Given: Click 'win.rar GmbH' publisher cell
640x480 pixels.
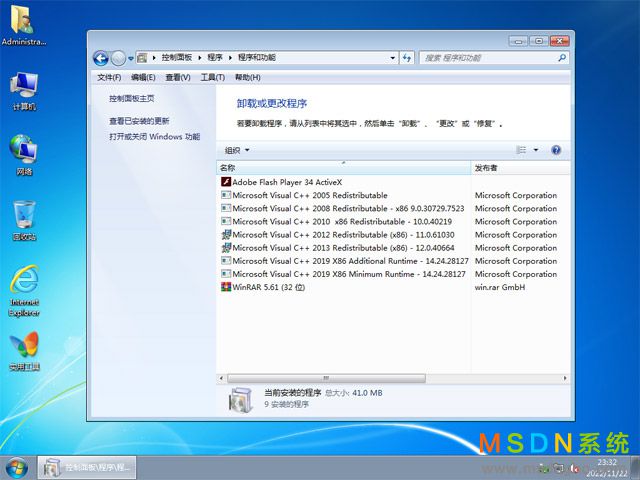Looking at the screenshot, I should tap(500, 287).
